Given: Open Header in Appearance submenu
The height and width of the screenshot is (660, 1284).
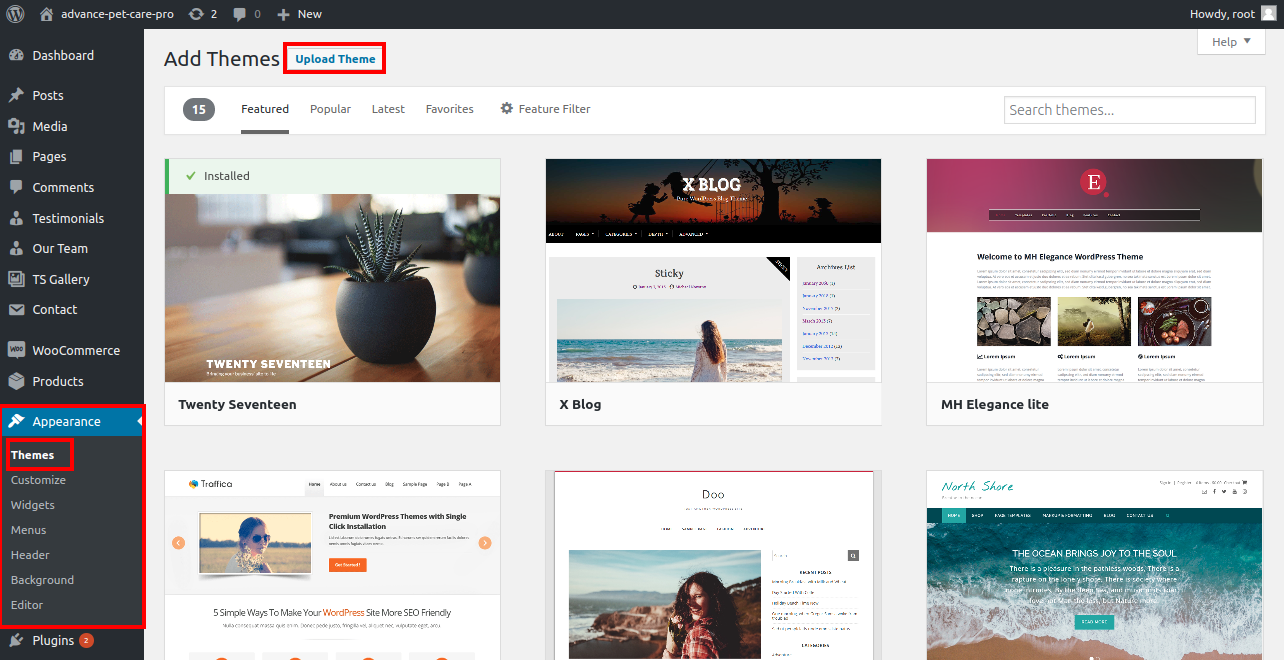Looking at the screenshot, I should coord(30,555).
